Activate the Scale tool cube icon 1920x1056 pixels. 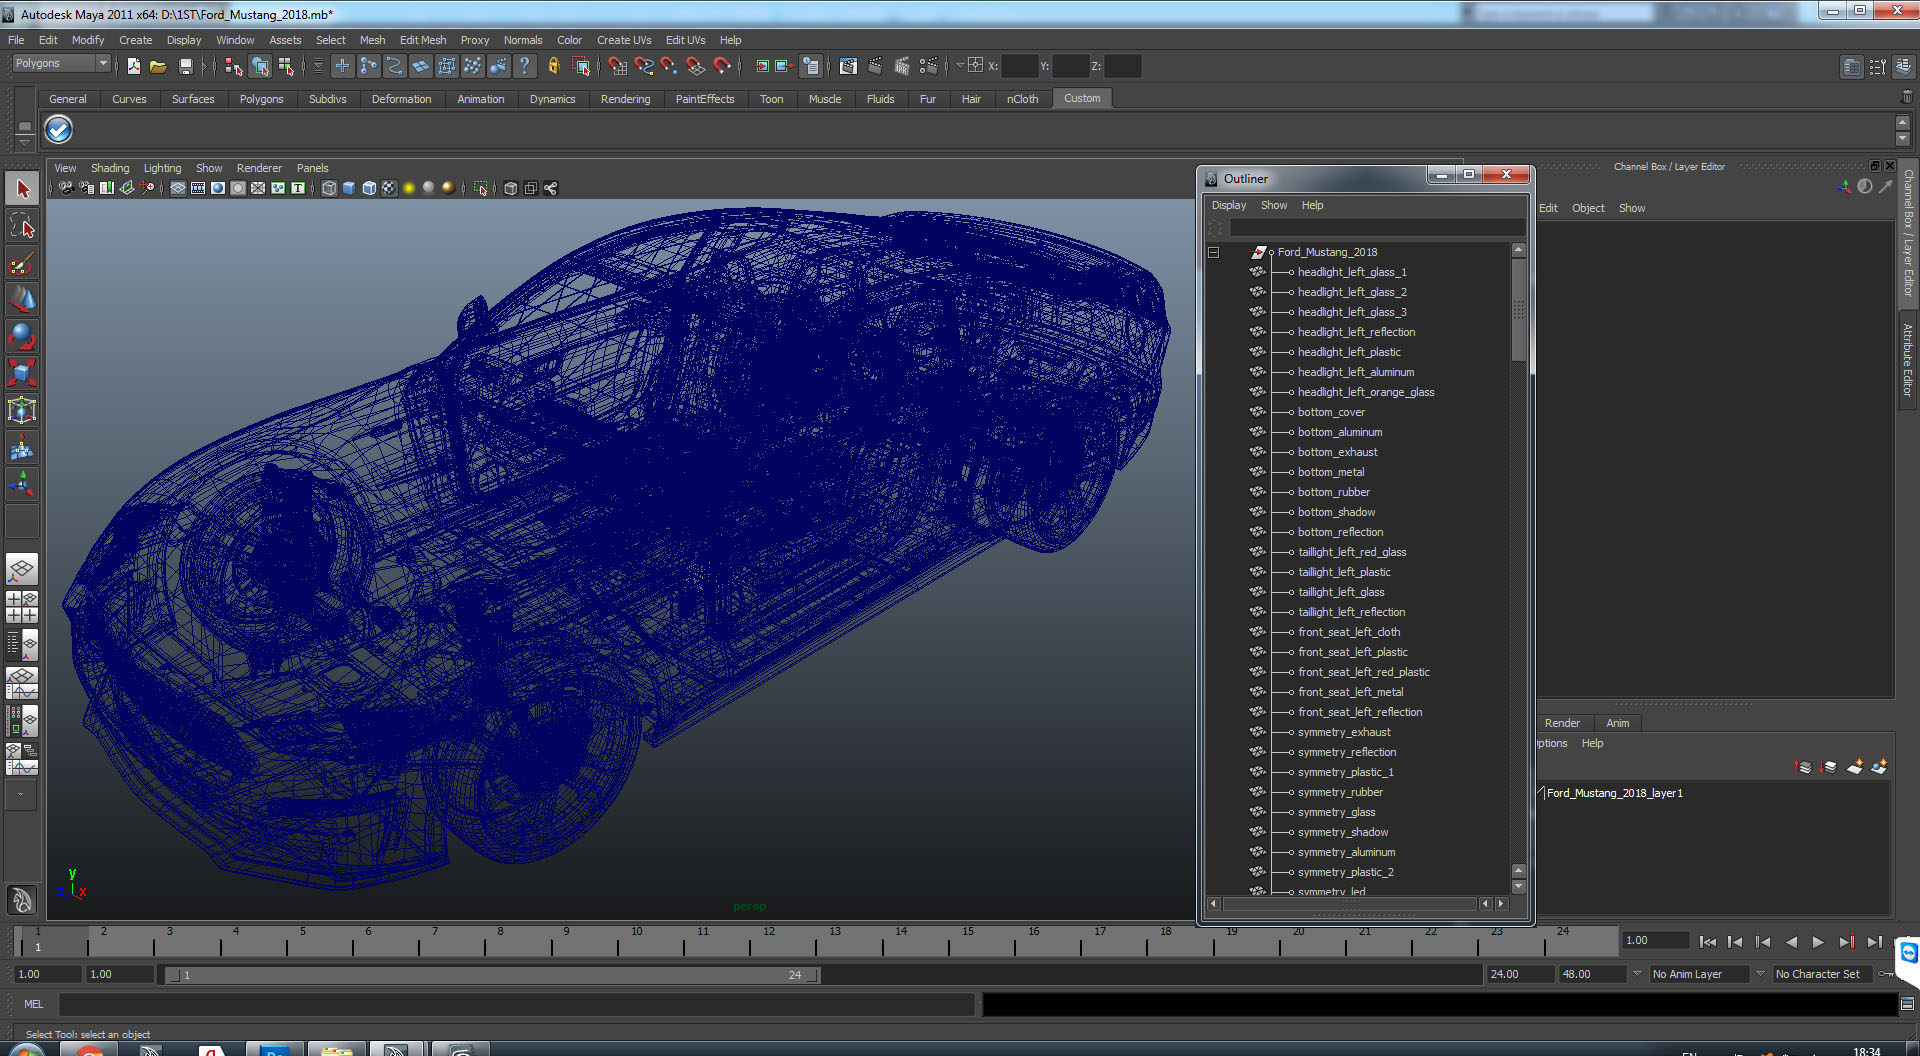click(22, 373)
